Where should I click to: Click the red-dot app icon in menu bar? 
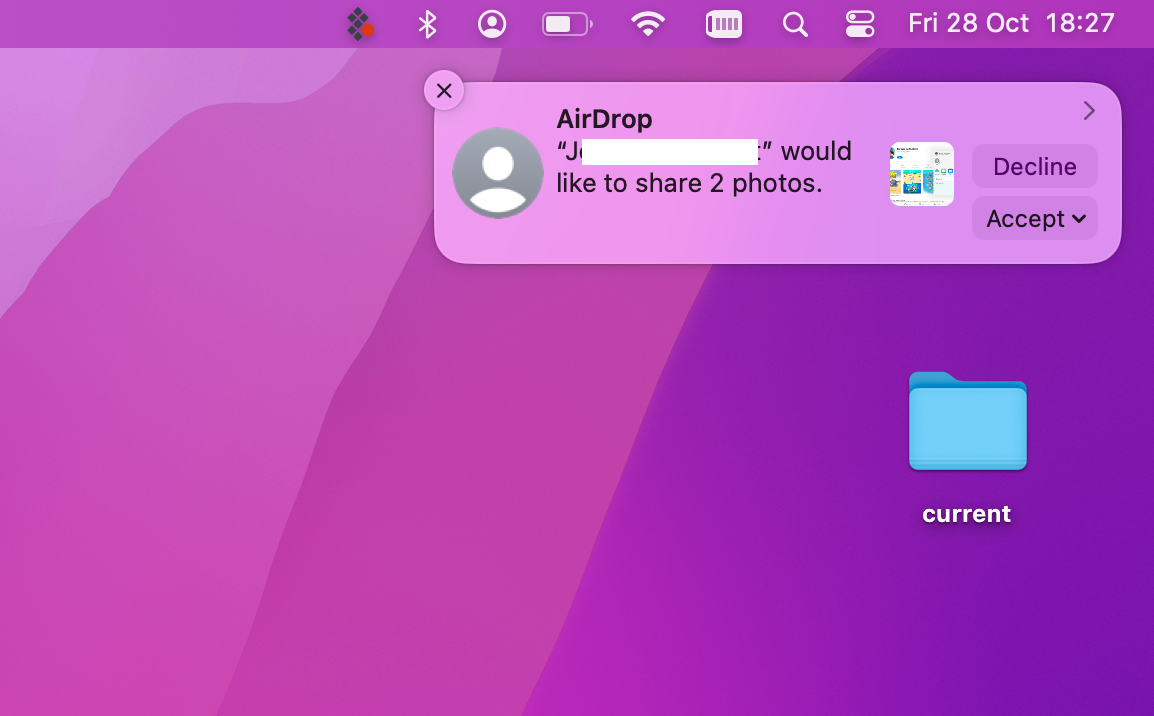[x=359, y=24]
